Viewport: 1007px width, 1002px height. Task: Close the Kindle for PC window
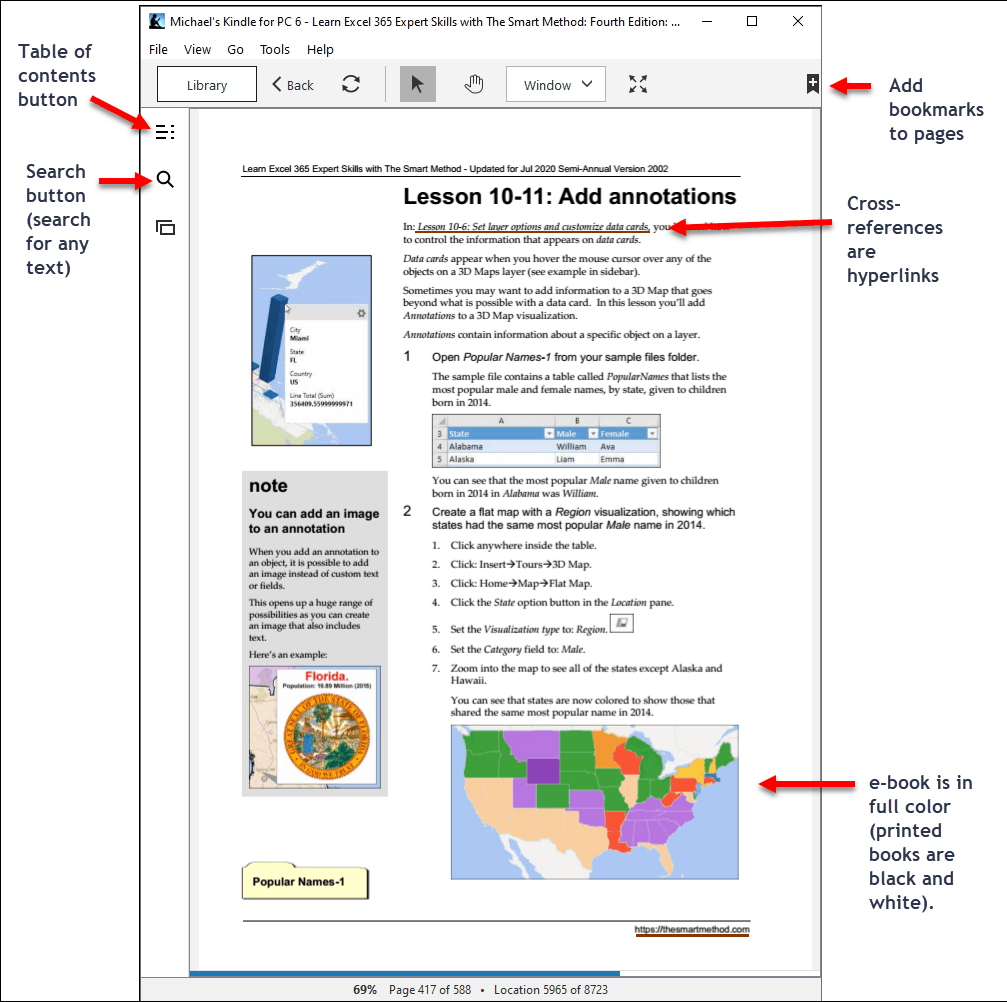coord(798,21)
